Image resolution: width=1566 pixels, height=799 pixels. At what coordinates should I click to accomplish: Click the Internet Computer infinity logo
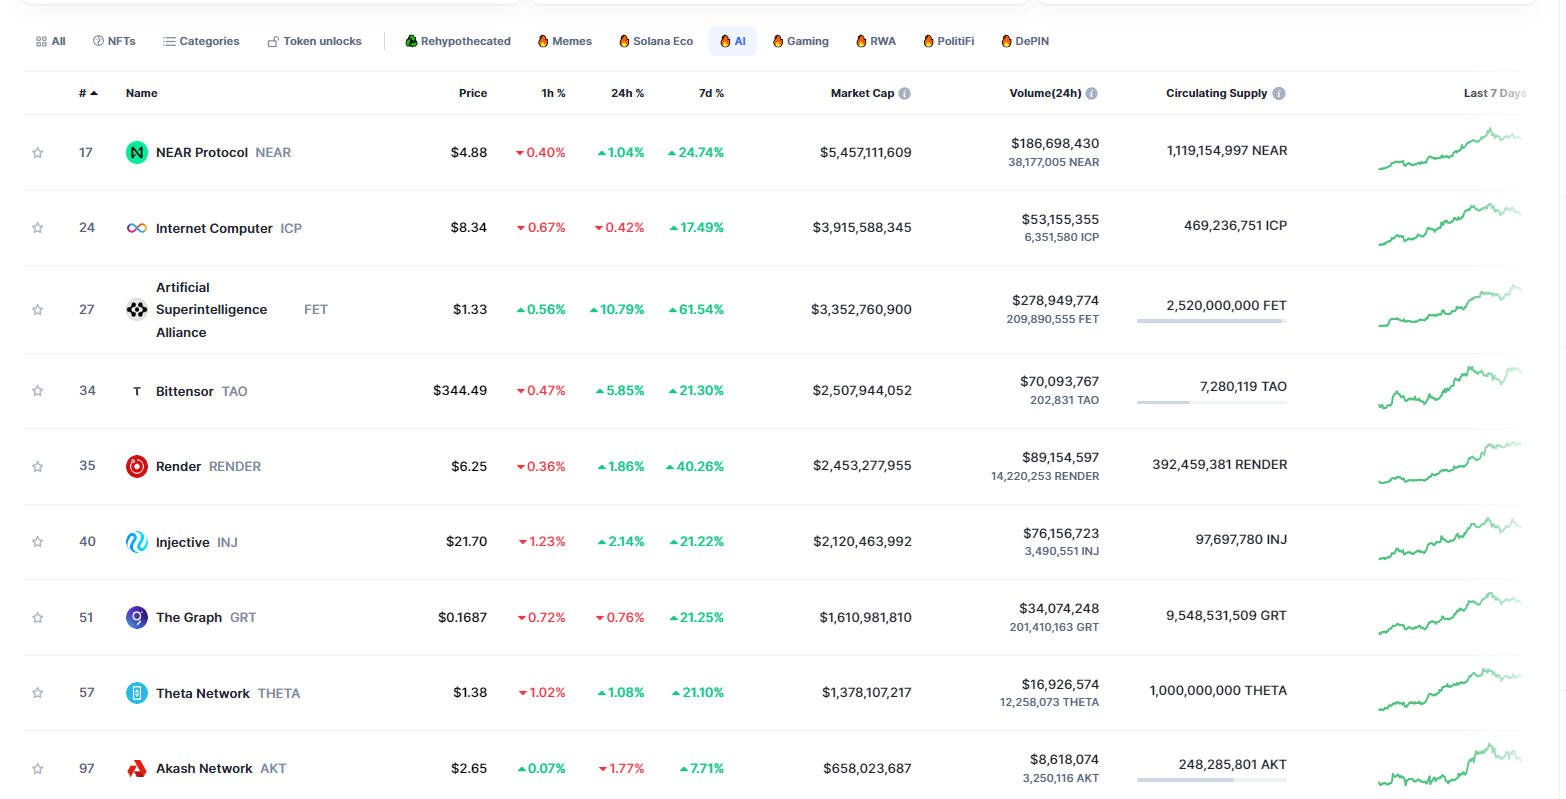coord(137,228)
